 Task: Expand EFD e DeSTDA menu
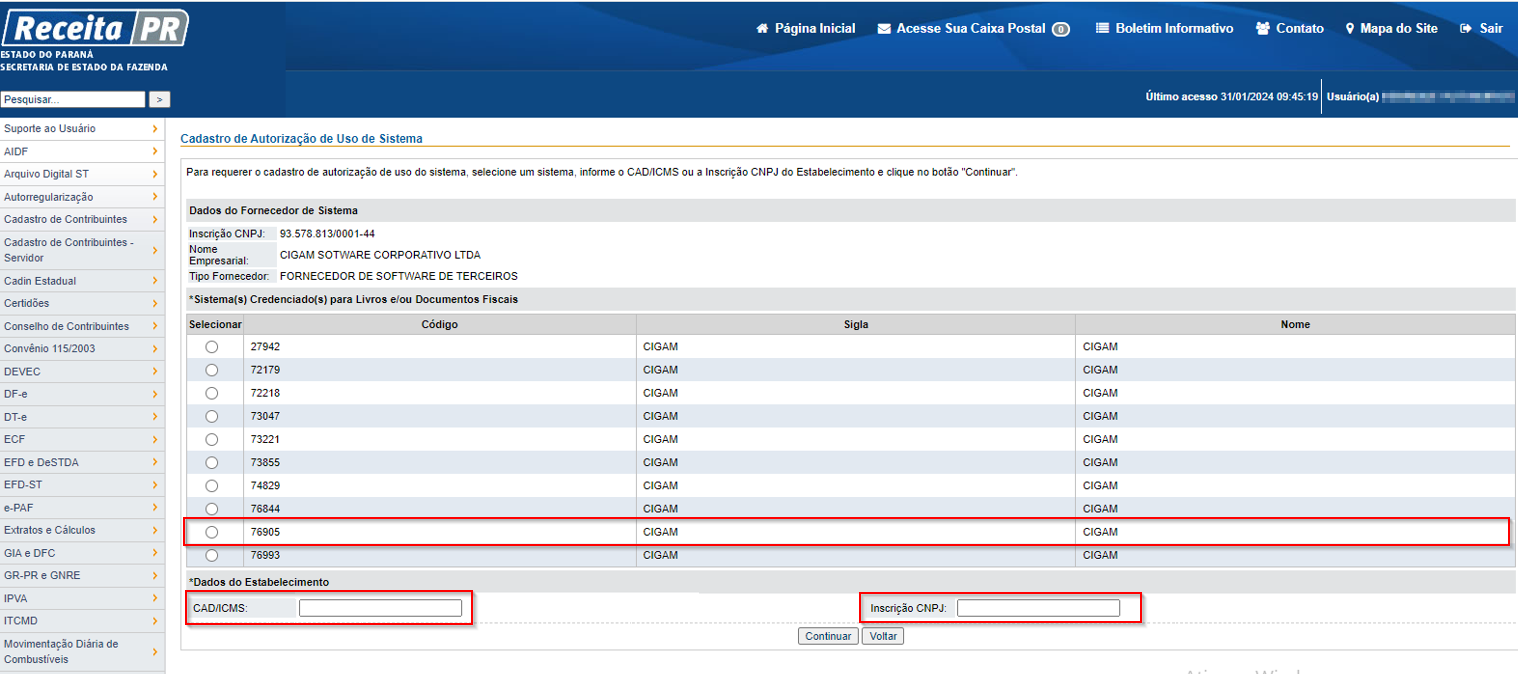point(82,462)
